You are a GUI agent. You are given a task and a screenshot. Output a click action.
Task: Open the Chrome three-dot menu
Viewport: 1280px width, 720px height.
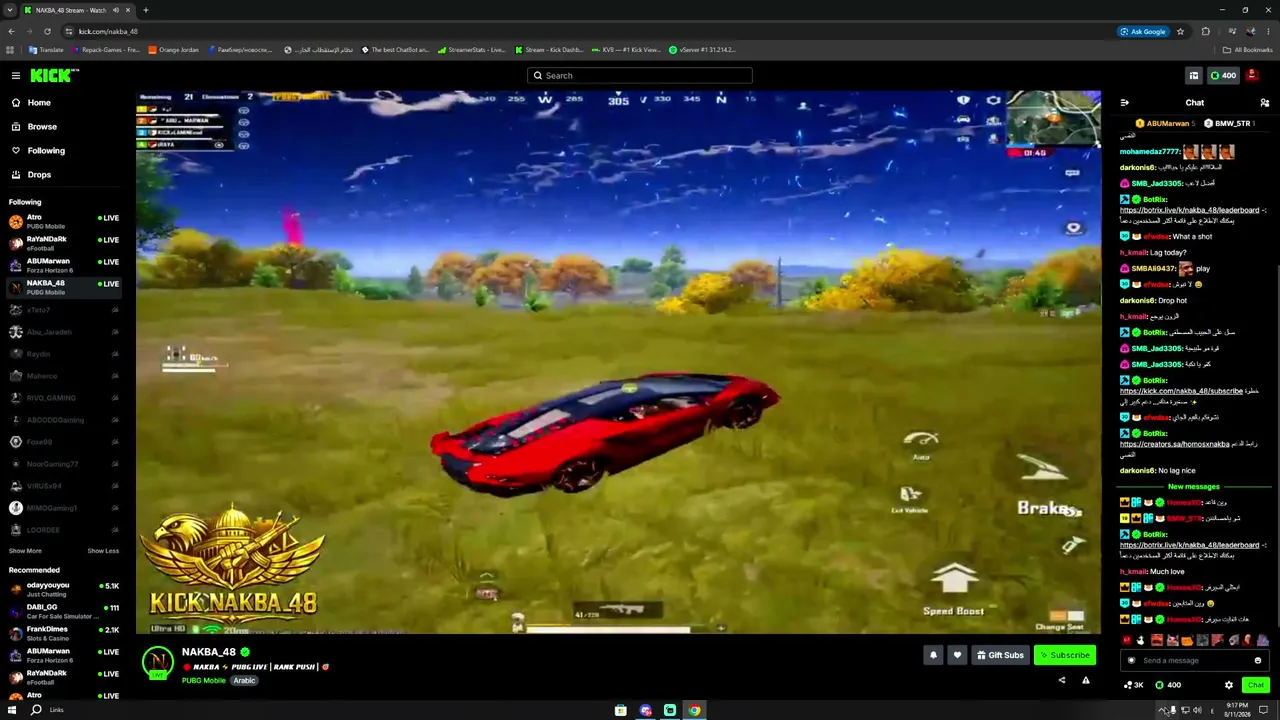coord(1269,31)
